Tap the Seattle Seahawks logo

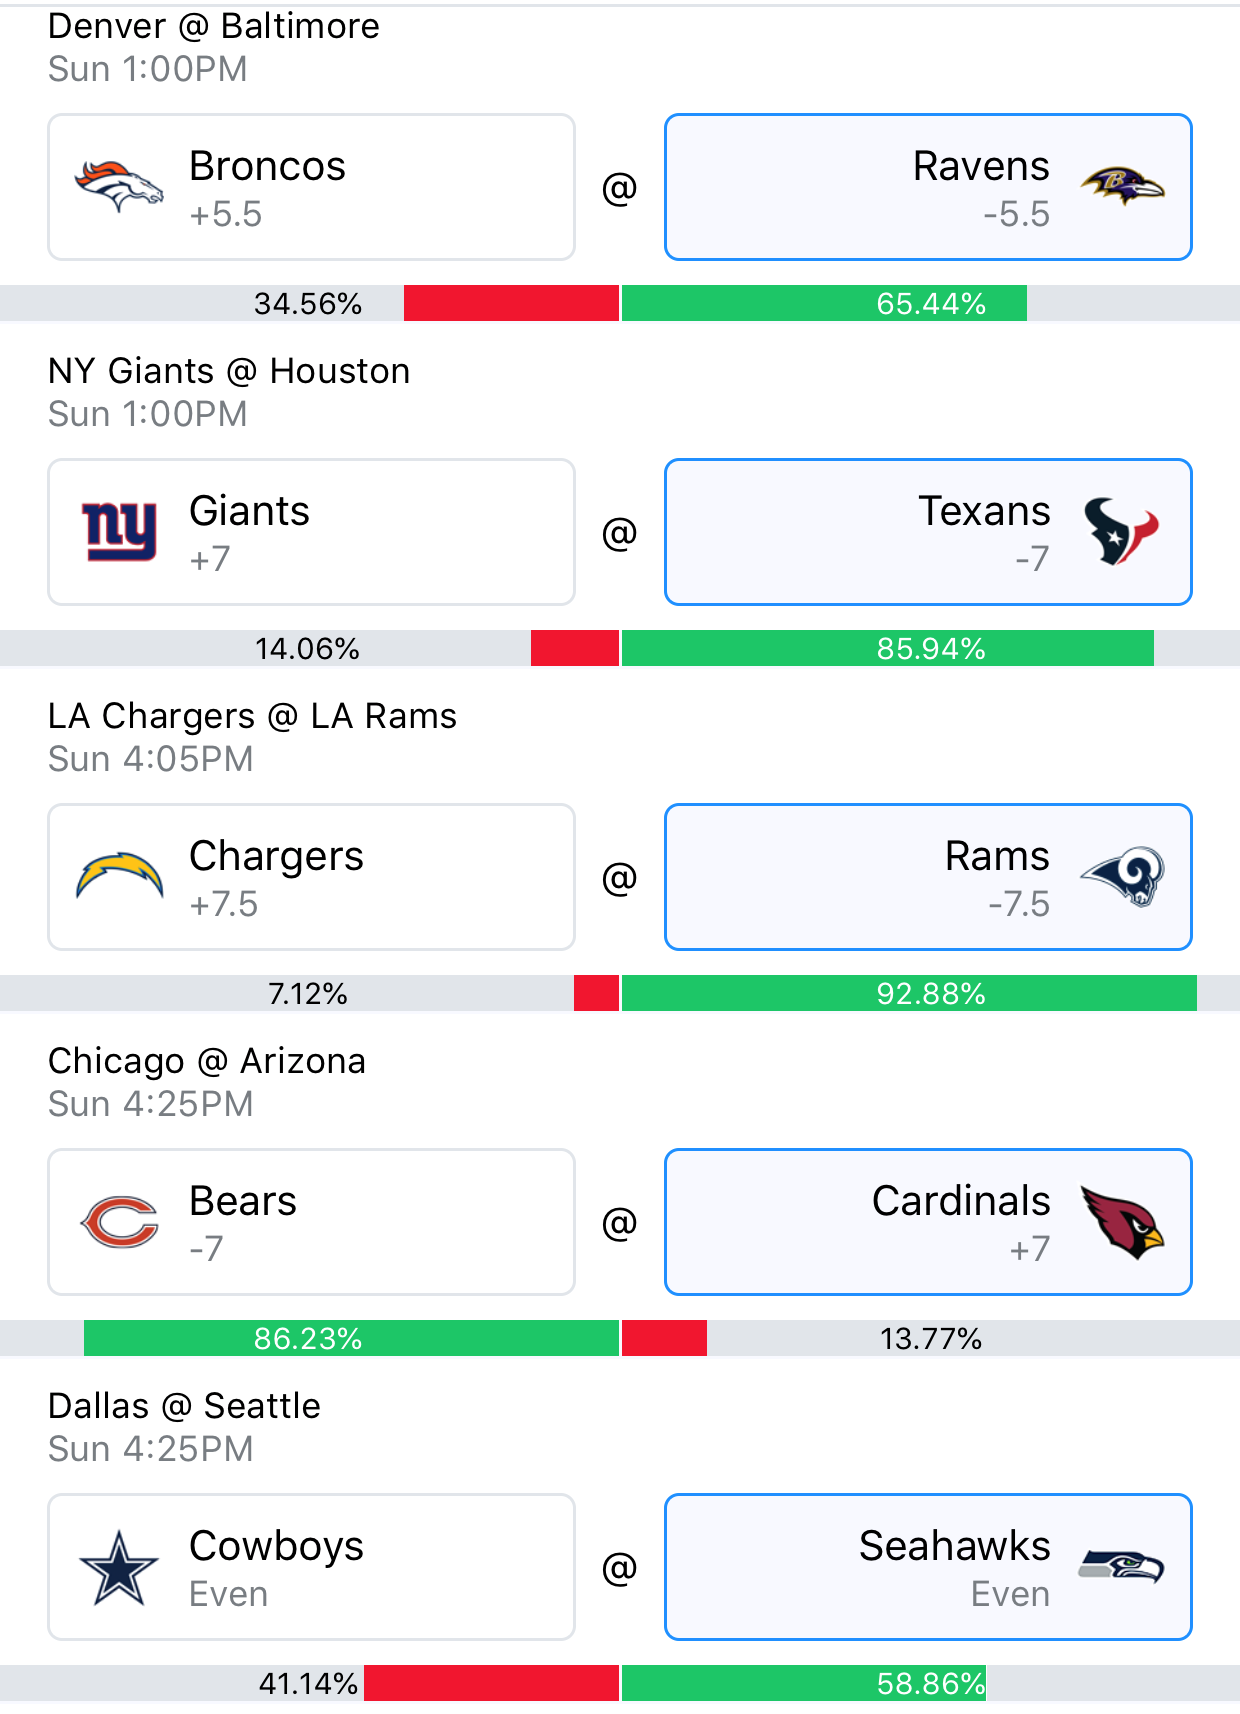[x=1121, y=1566]
